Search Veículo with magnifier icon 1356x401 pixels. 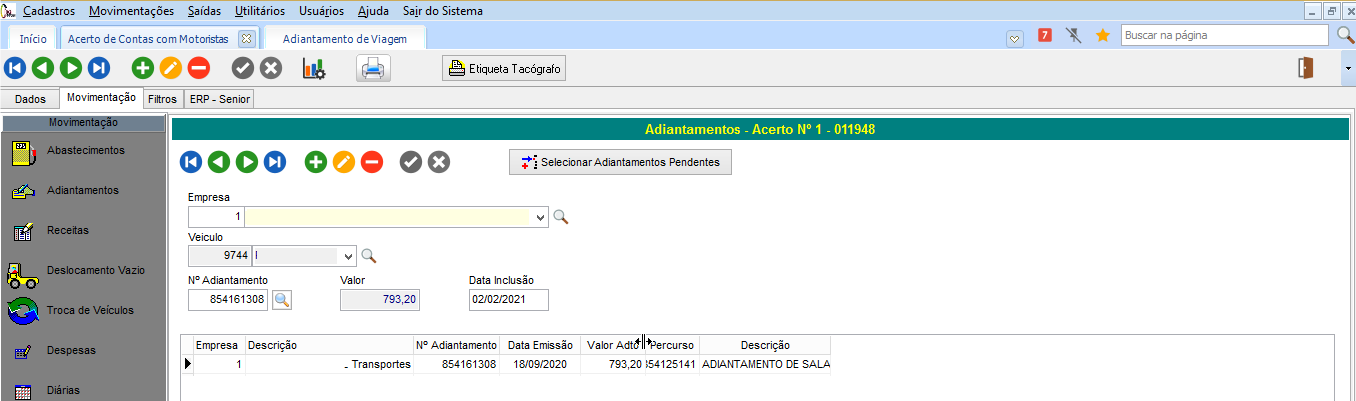point(369,256)
